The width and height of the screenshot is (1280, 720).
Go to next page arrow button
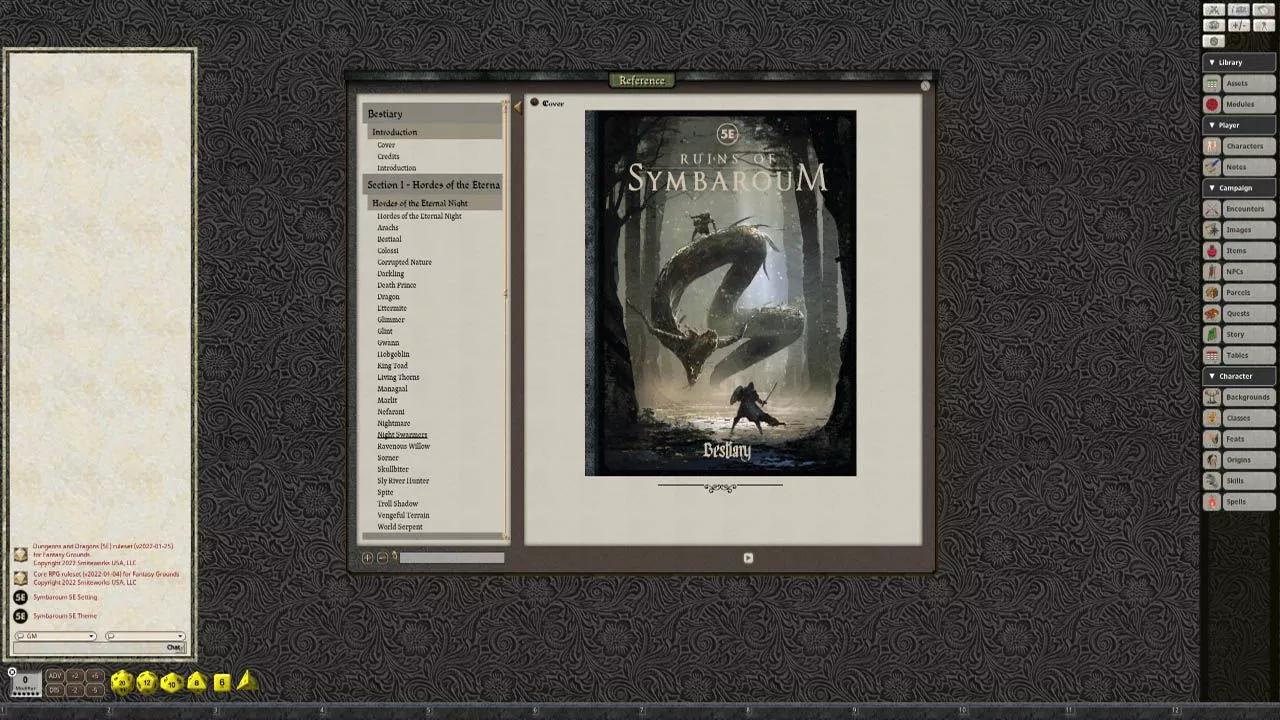(x=748, y=558)
